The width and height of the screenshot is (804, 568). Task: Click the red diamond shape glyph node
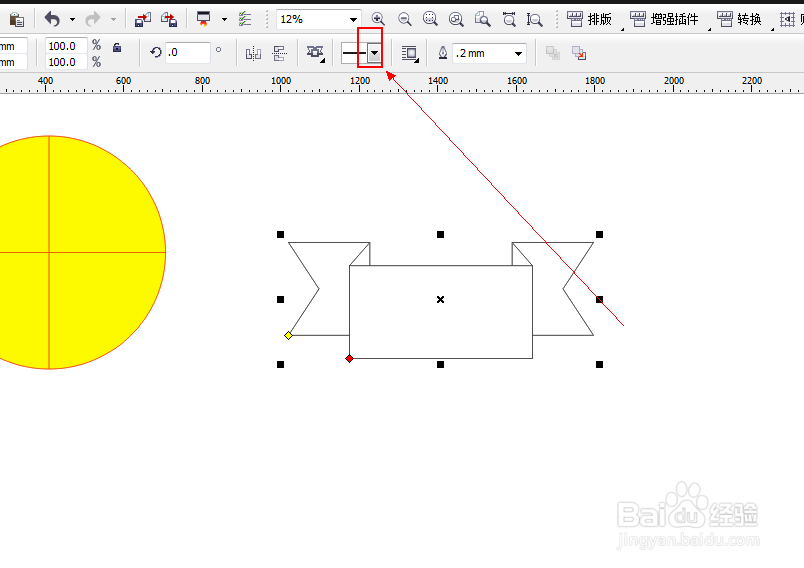349,358
